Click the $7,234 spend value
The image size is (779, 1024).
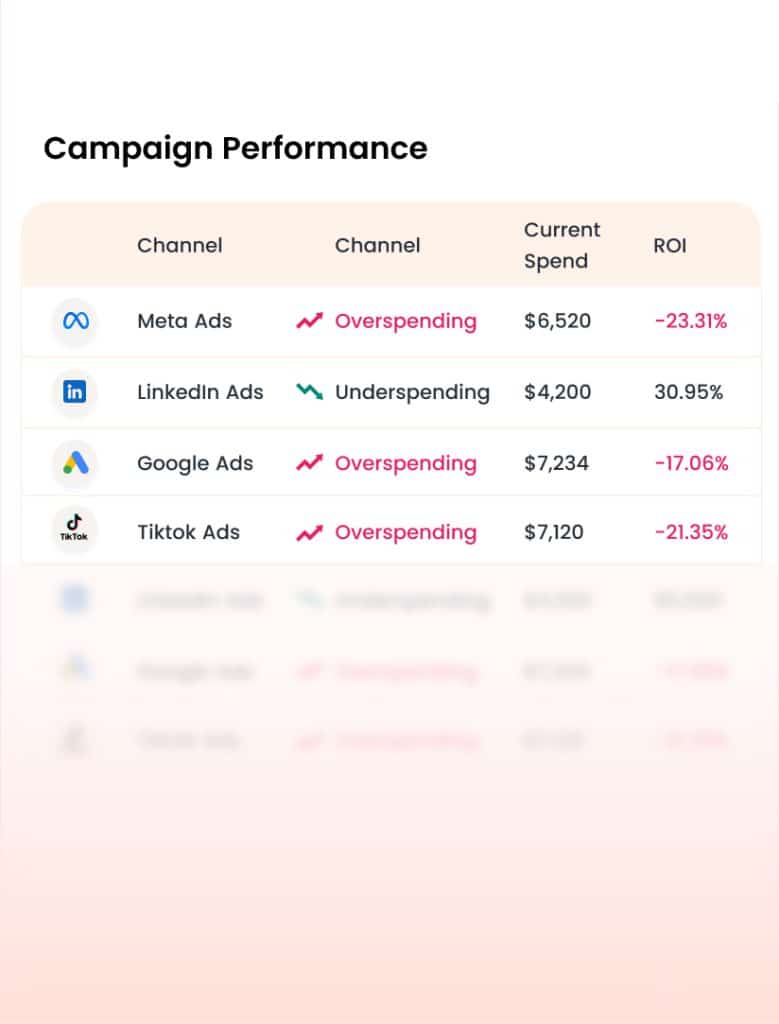tap(556, 463)
